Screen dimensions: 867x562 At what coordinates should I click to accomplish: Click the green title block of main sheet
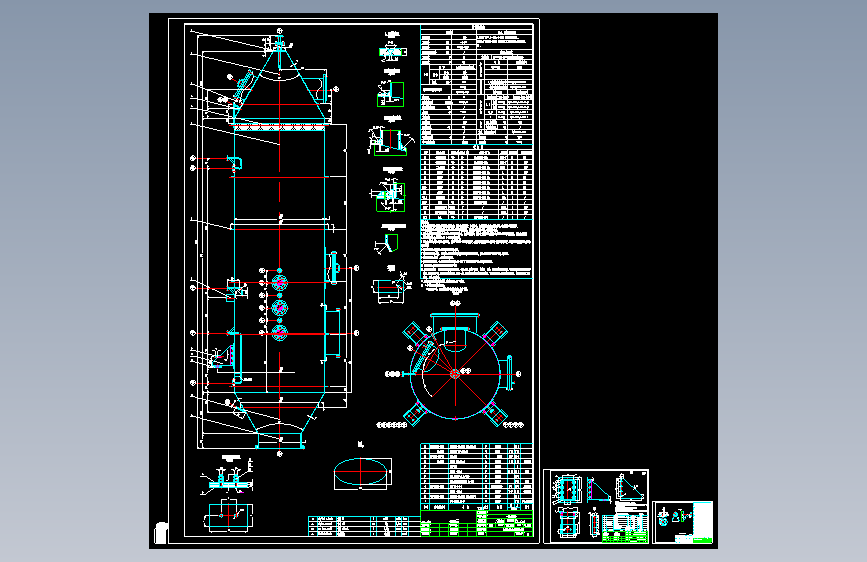477,523
